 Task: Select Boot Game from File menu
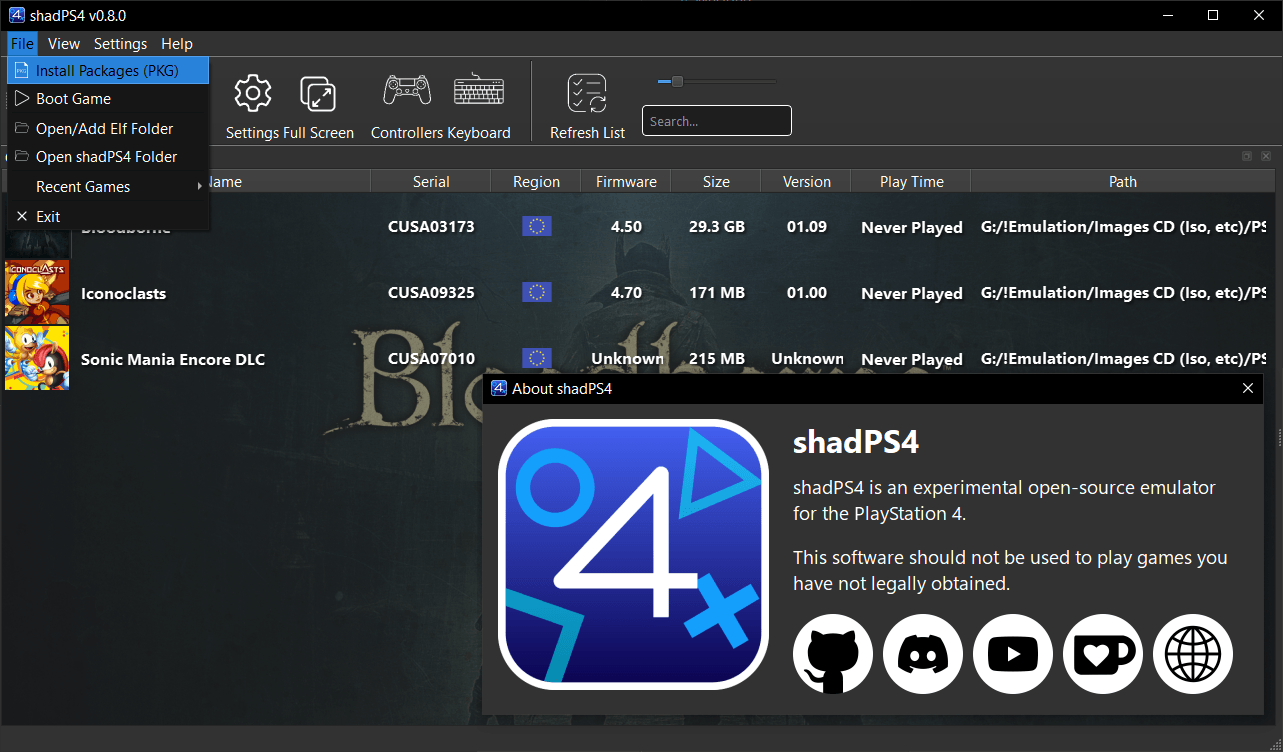[108, 99]
